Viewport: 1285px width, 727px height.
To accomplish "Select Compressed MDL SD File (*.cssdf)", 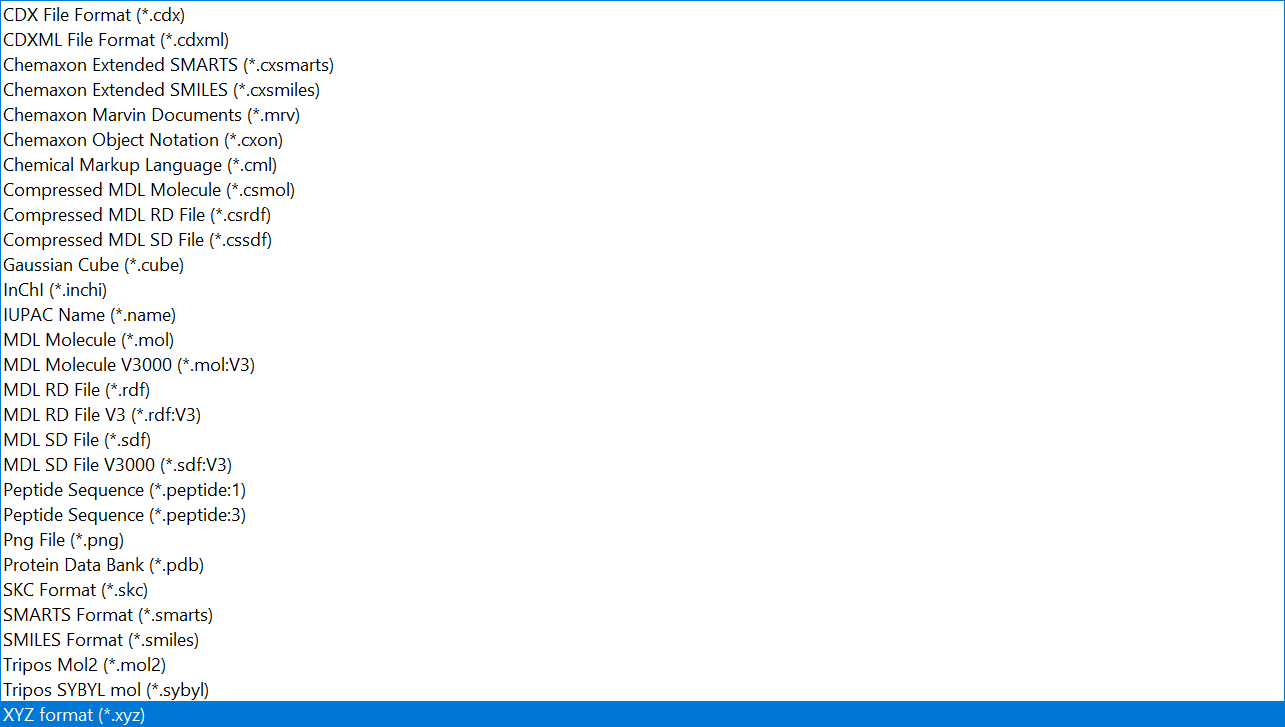I will click(x=642, y=240).
